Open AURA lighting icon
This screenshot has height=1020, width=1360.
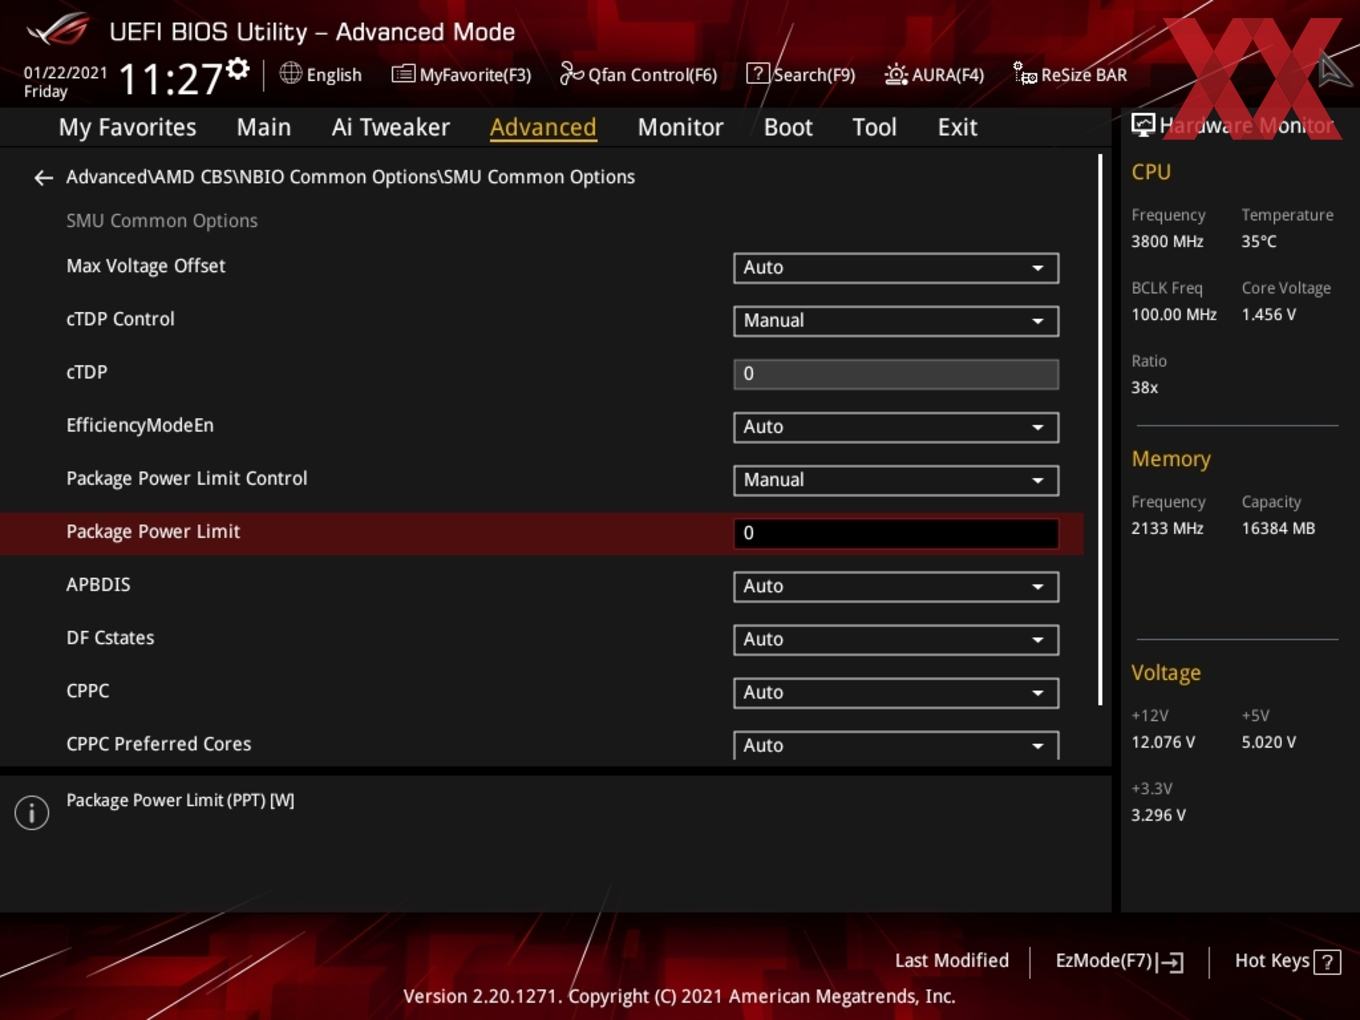pyautogui.click(x=896, y=74)
